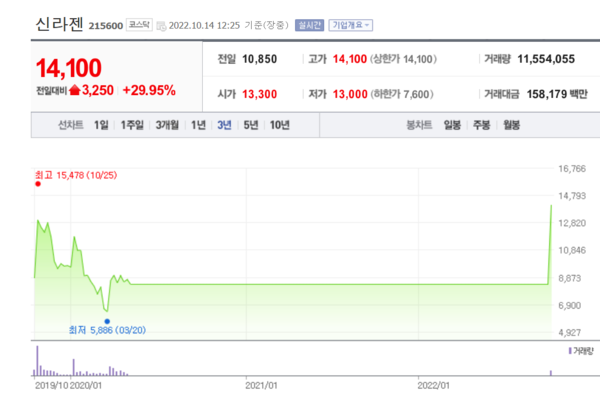Viewport: 600px width, 401px height.
Task: Click the lower limit text 하한가 7,600
Action: pyautogui.click(x=402, y=94)
